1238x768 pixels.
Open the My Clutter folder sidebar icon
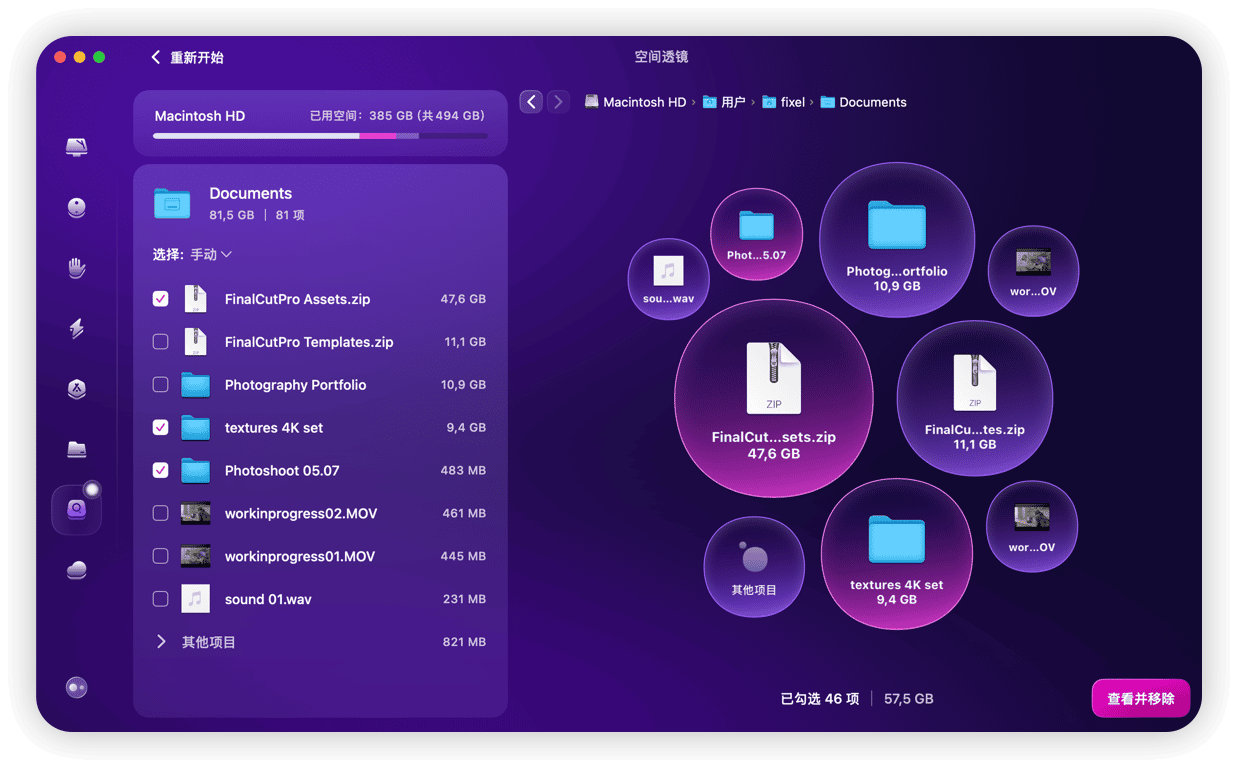tap(77, 449)
